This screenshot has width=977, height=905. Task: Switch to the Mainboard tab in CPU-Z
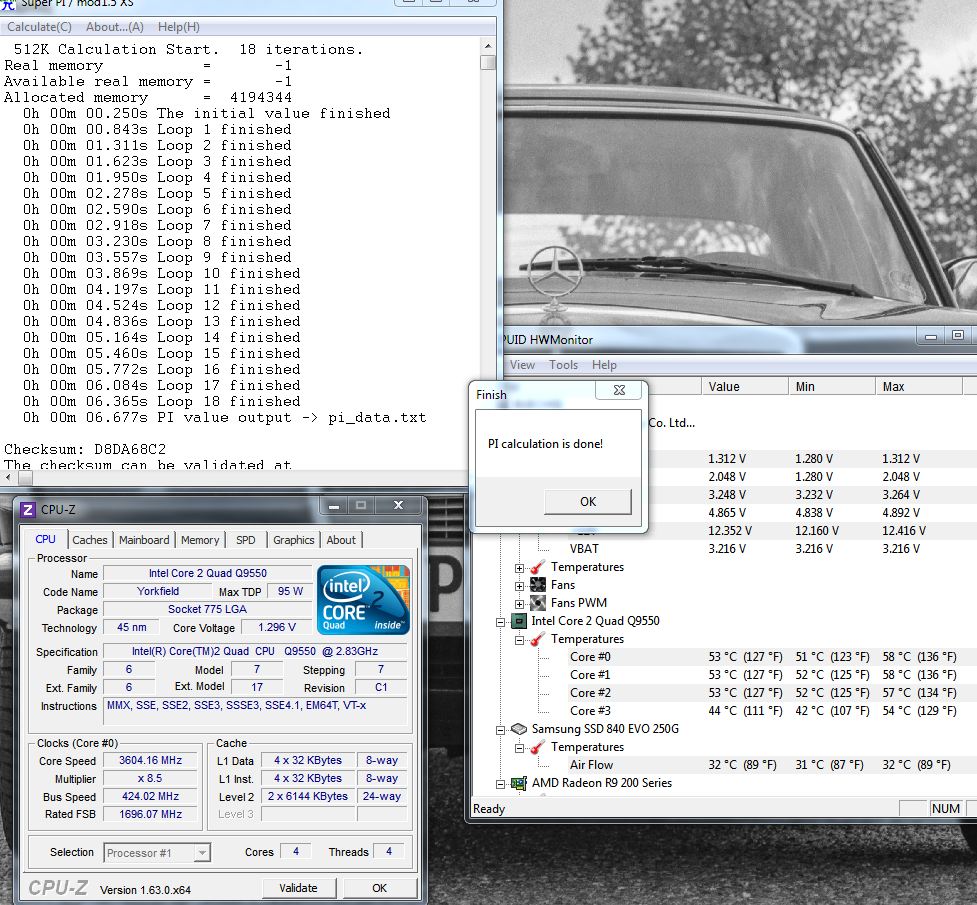tap(144, 540)
